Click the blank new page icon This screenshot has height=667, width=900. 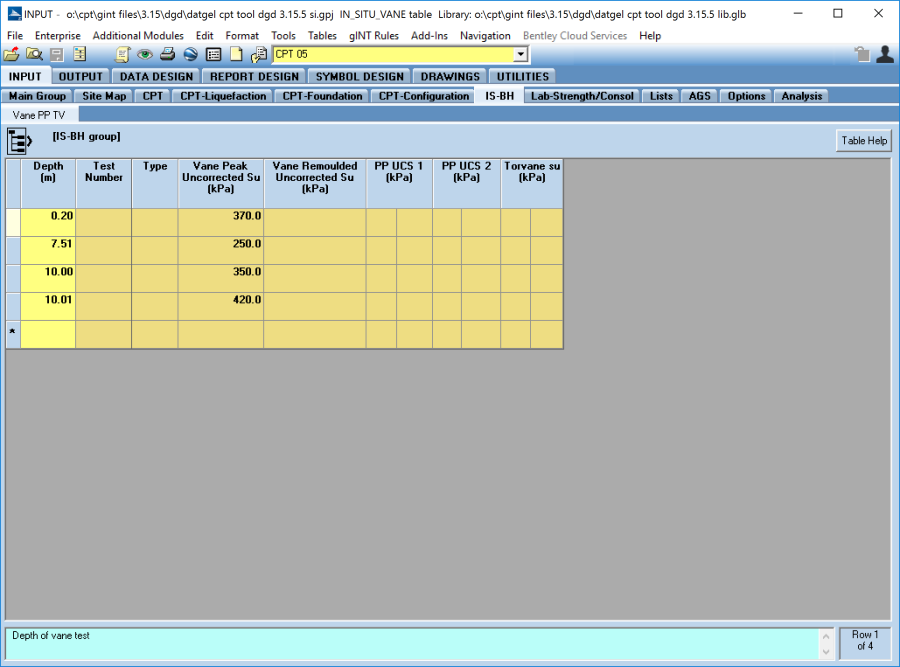236,55
